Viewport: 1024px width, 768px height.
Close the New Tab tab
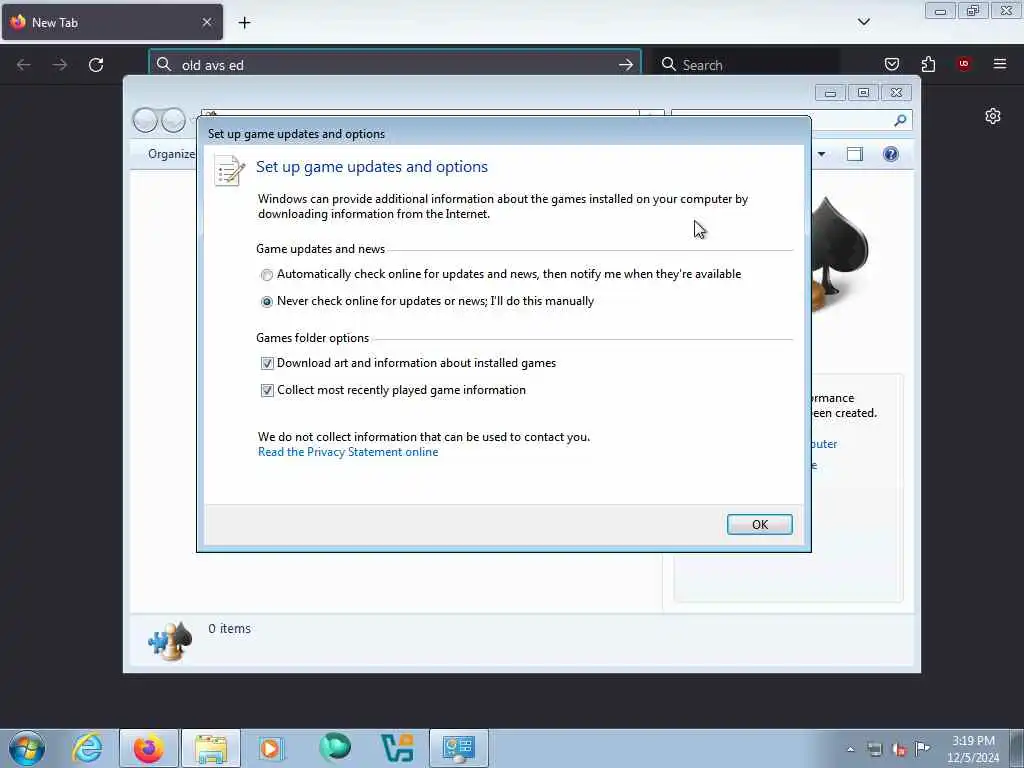coord(207,22)
